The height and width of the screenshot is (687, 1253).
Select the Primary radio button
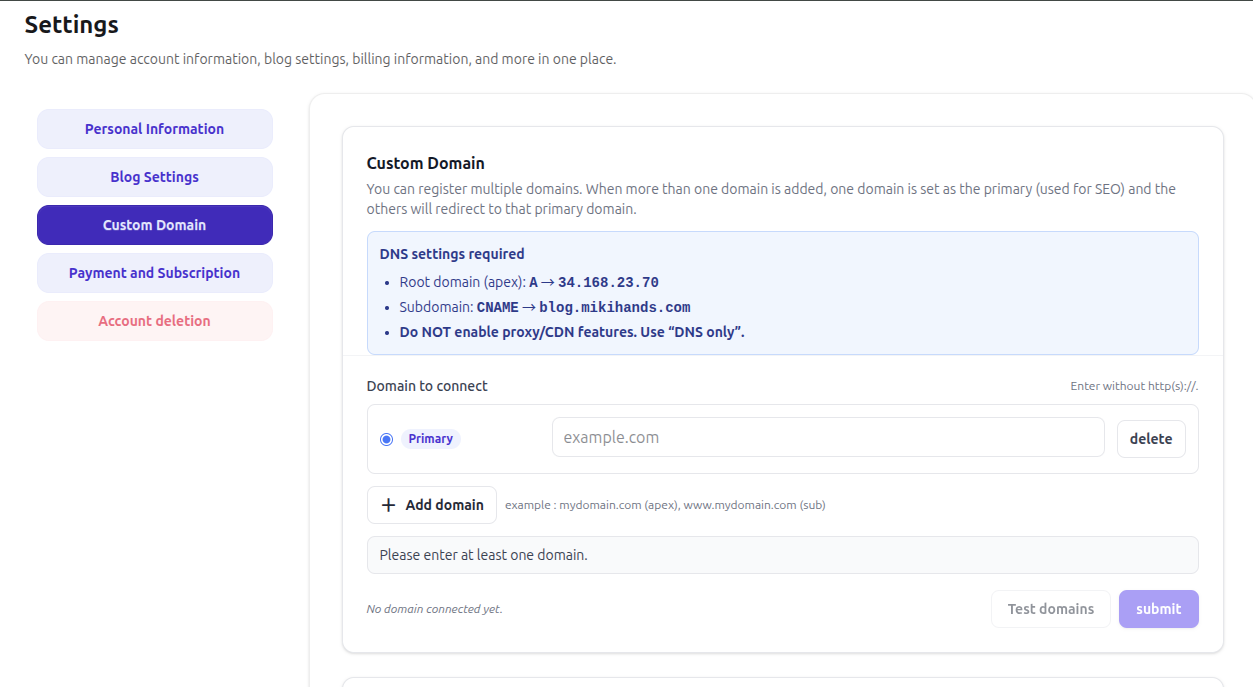coord(386,438)
